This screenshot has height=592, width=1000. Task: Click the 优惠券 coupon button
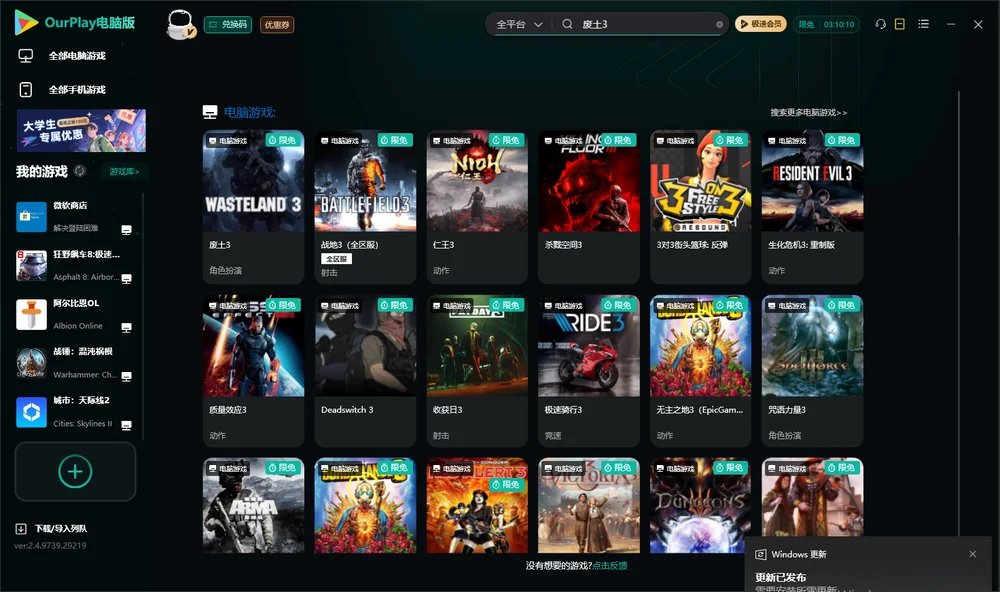(277, 24)
